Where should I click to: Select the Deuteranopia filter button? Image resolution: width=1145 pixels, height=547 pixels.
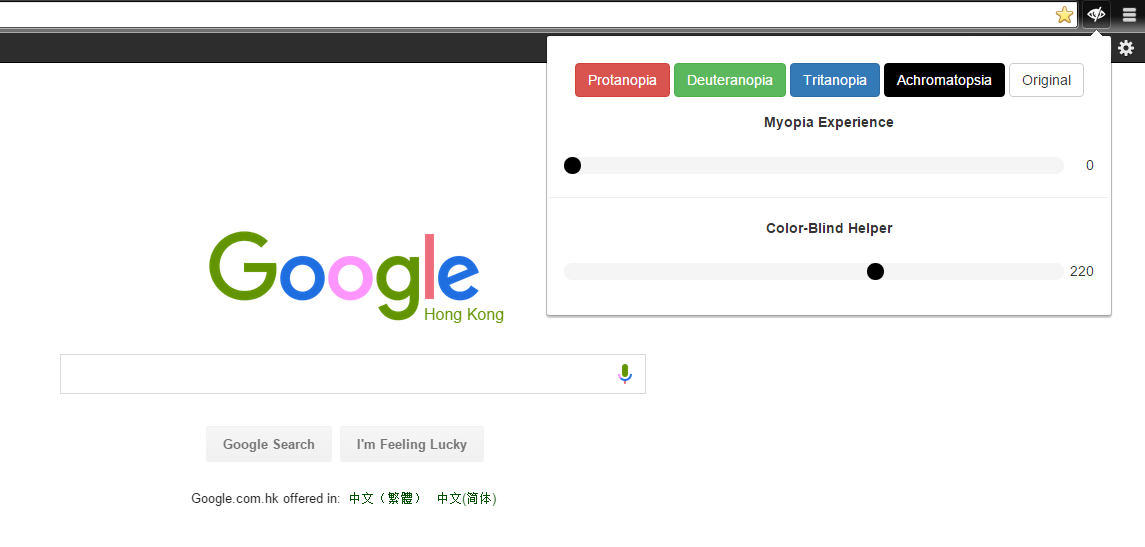coord(729,80)
